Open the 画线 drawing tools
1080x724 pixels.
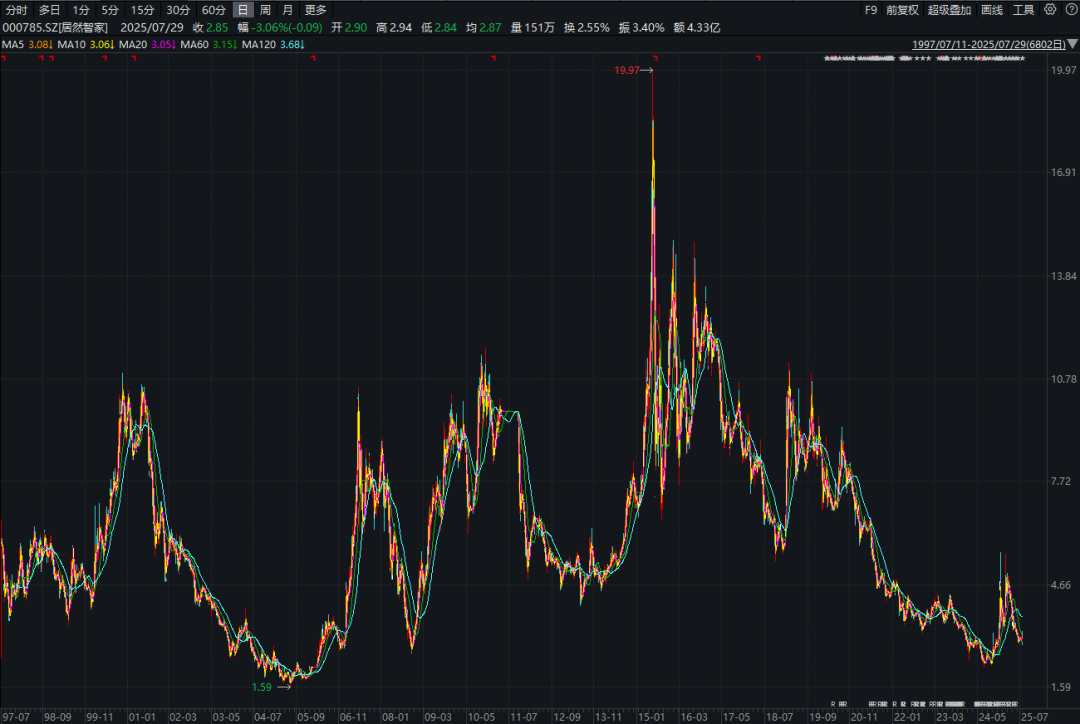coord(992,10)
